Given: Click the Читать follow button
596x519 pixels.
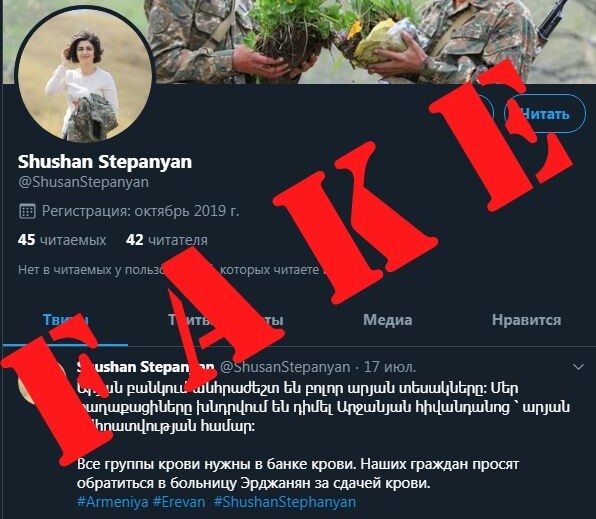Looking at the screenshot, I should [x=545, y=113].
